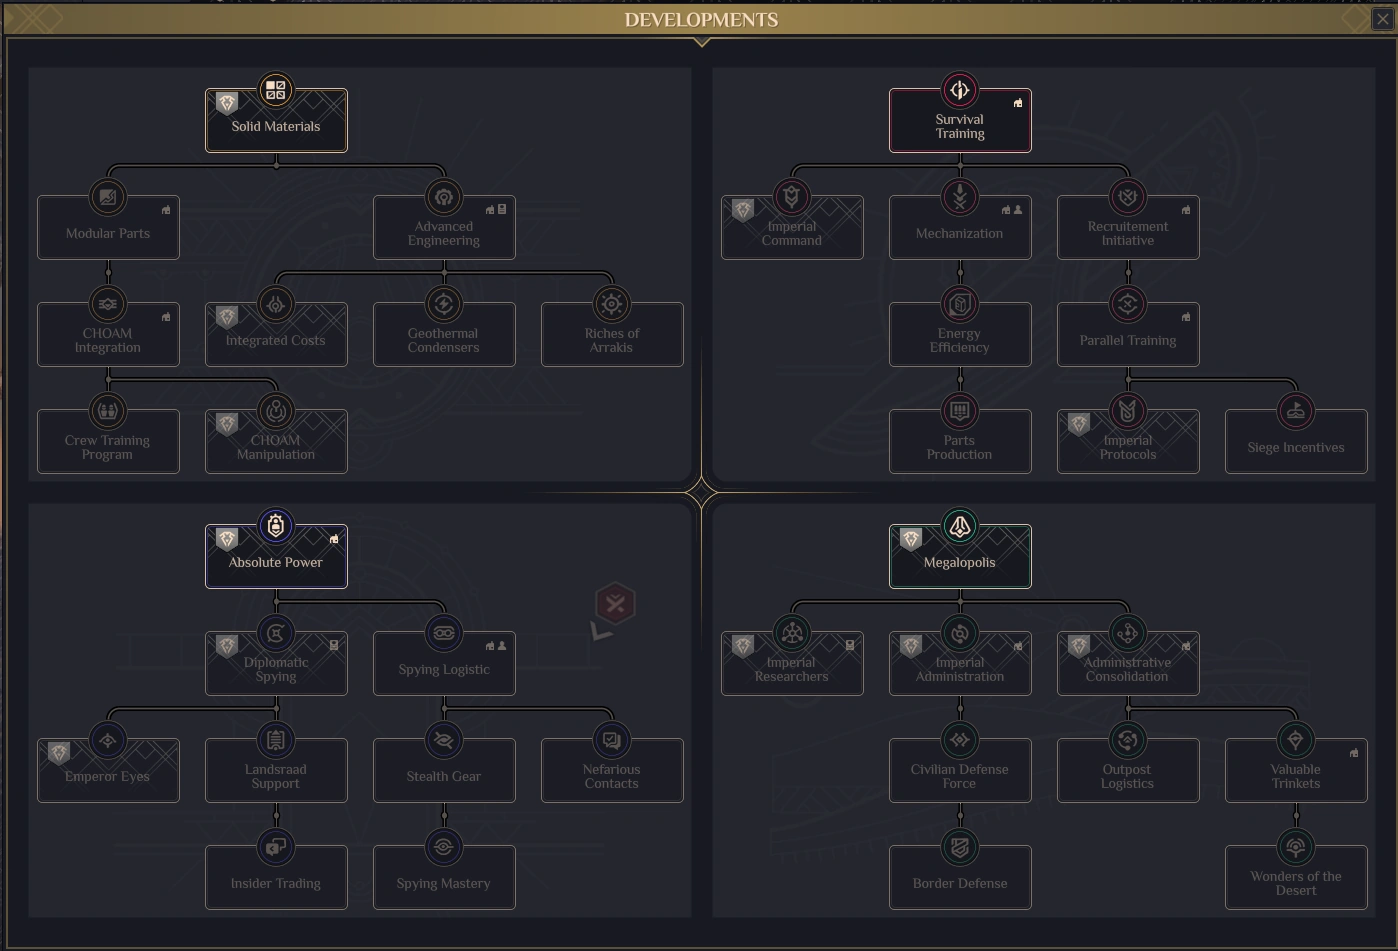
Task: Open the Integrated Costs development card
Action: pyautogui.click(x=276, y=334)
